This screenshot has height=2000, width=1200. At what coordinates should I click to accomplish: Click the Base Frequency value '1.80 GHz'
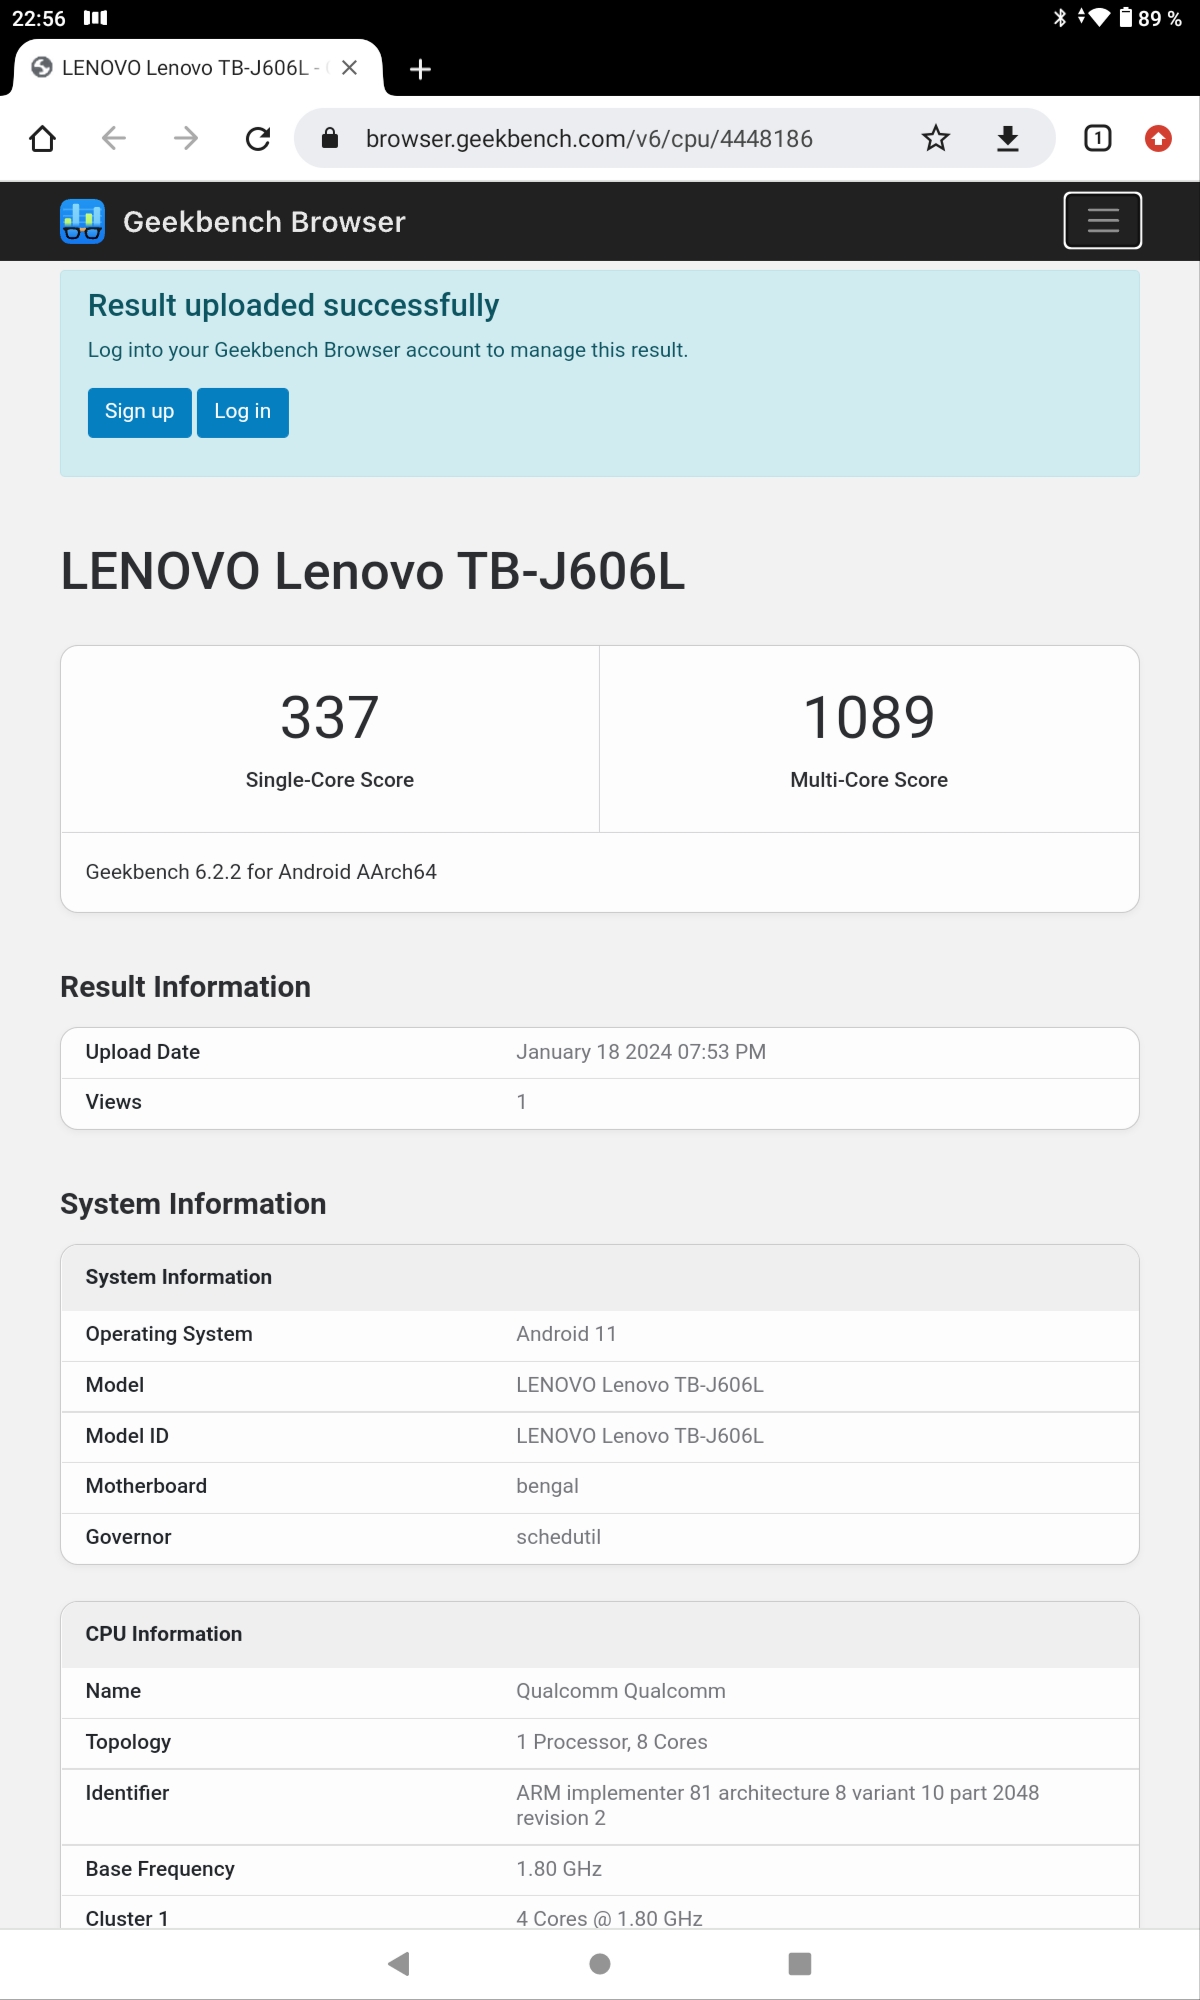point(559,1869)
